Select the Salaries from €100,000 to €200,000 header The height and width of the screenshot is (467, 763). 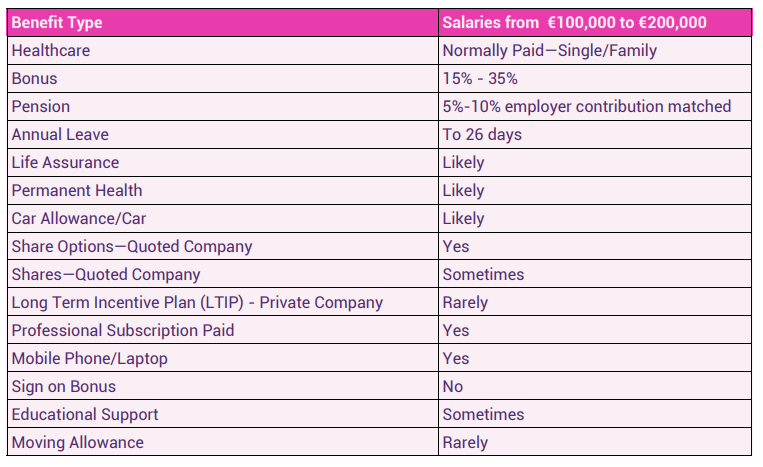(595, 22)
